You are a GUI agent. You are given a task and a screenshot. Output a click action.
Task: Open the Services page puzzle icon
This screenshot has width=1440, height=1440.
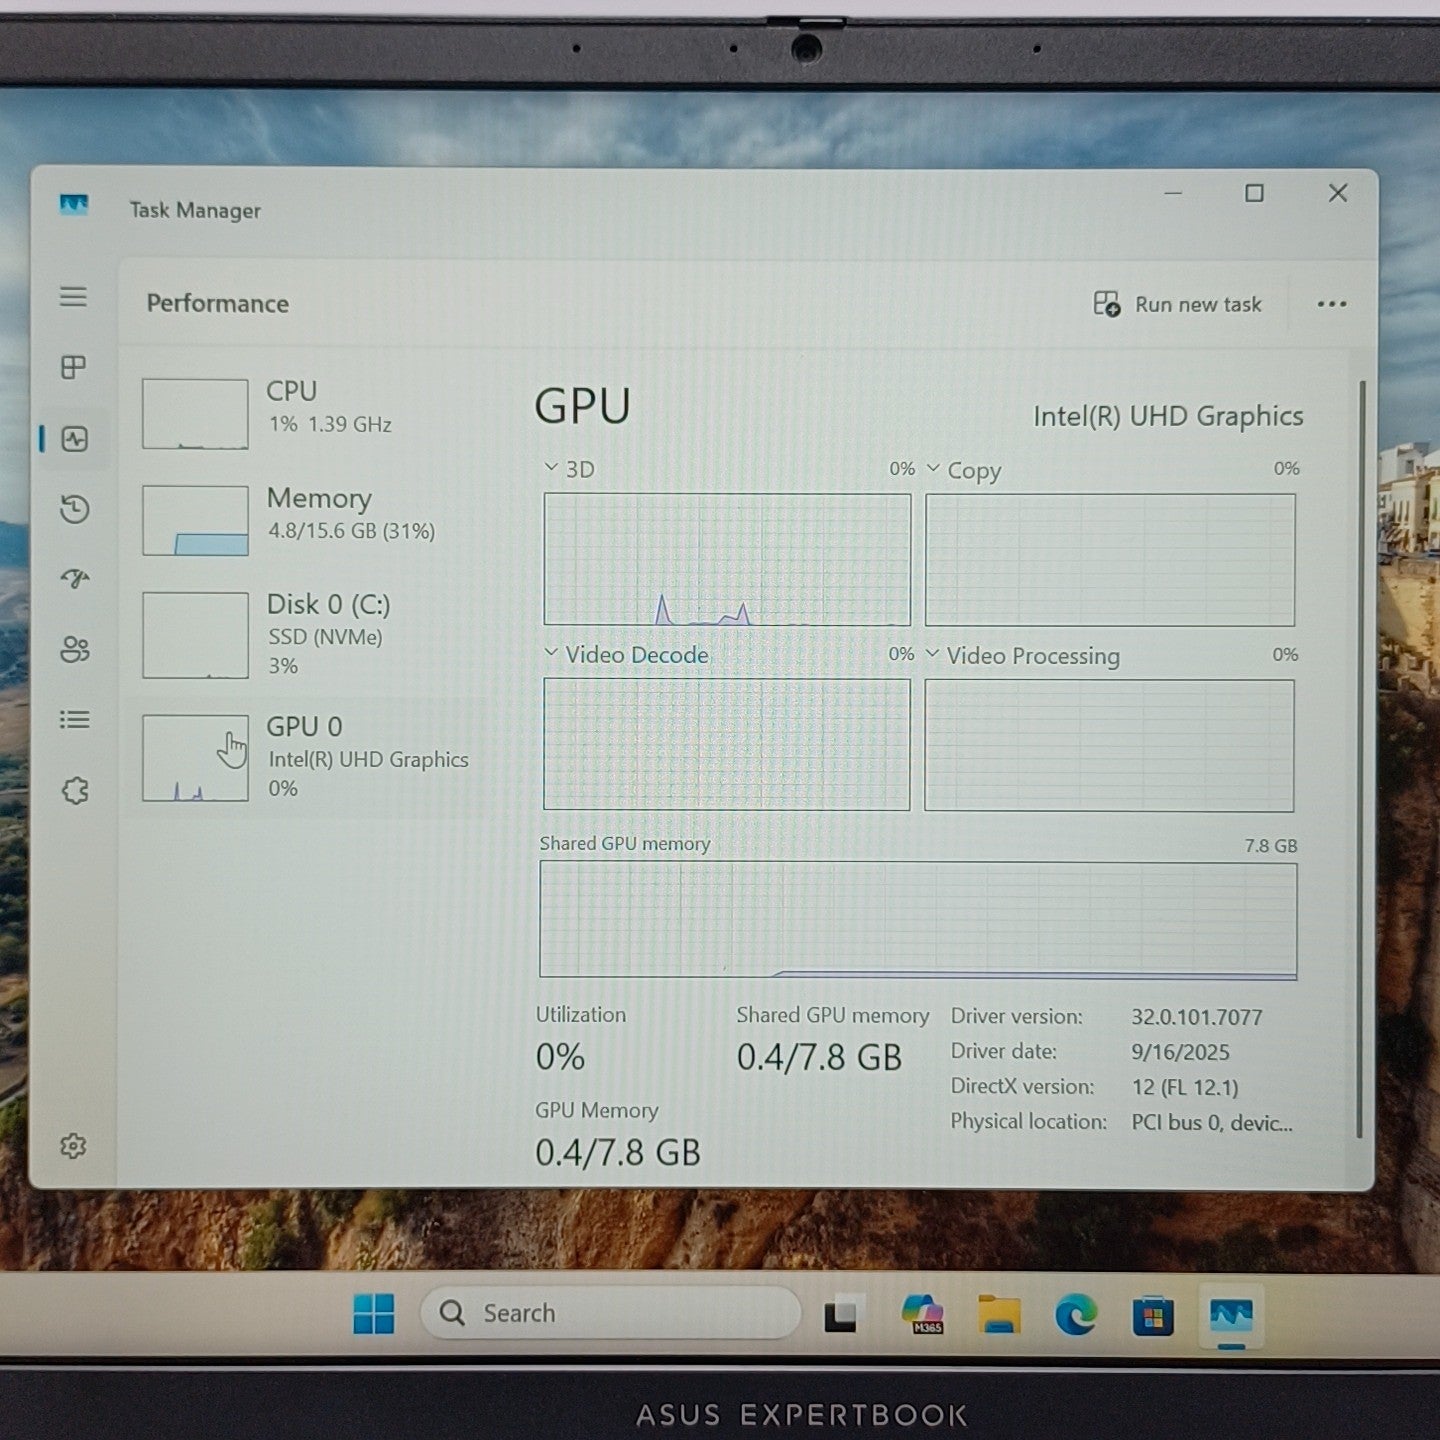click(x=75, y=791)
